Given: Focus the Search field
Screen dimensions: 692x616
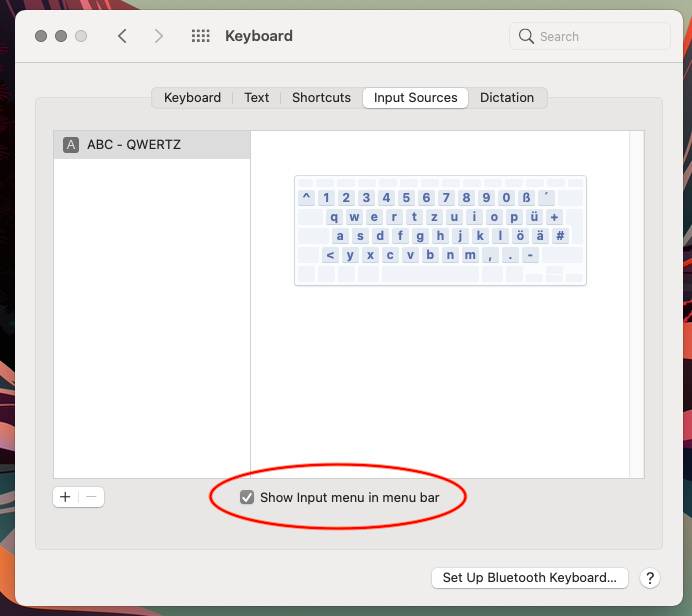Looking at the screenshot, I should point(590,36).
